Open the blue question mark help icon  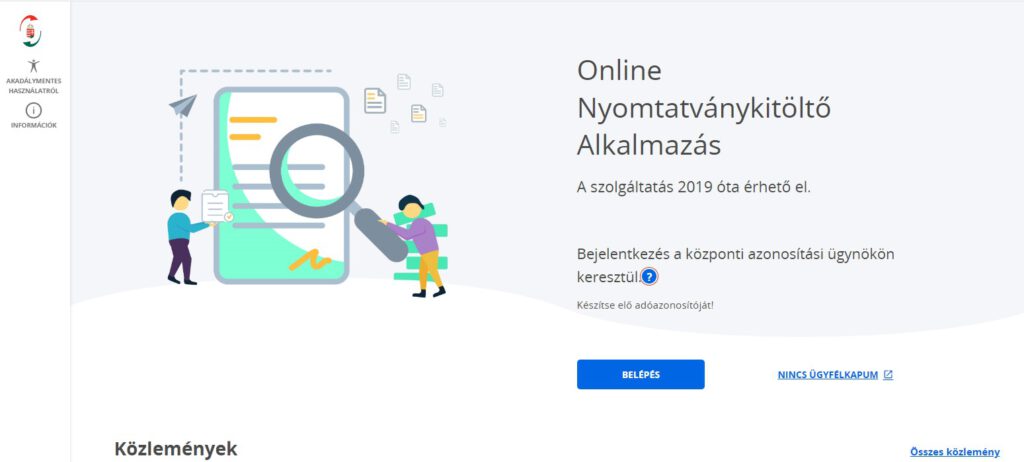[x=648, y=277]
